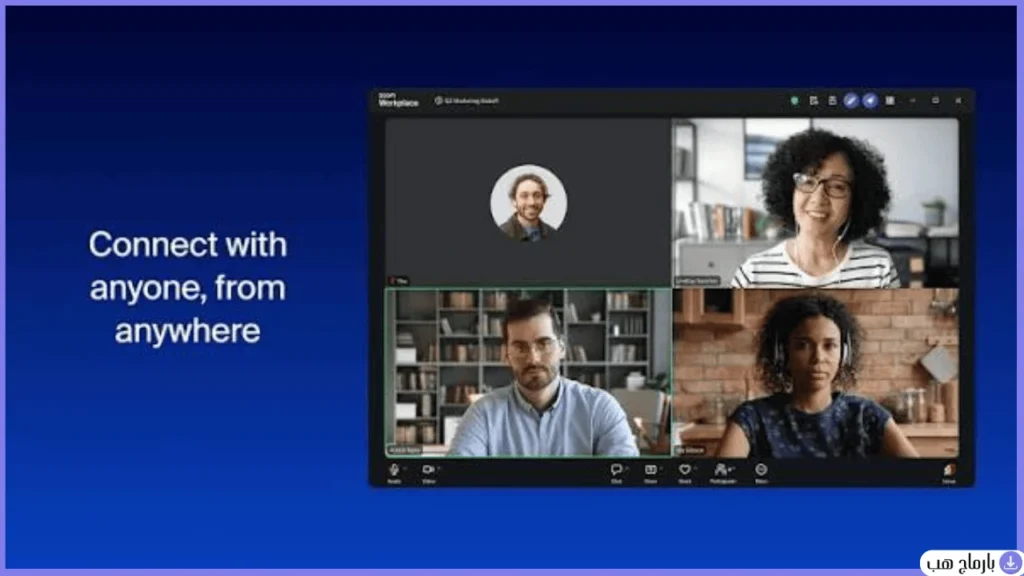Switch layout with the grid view icon
The width and height of the screenshot is (1024, 576).
889,101
